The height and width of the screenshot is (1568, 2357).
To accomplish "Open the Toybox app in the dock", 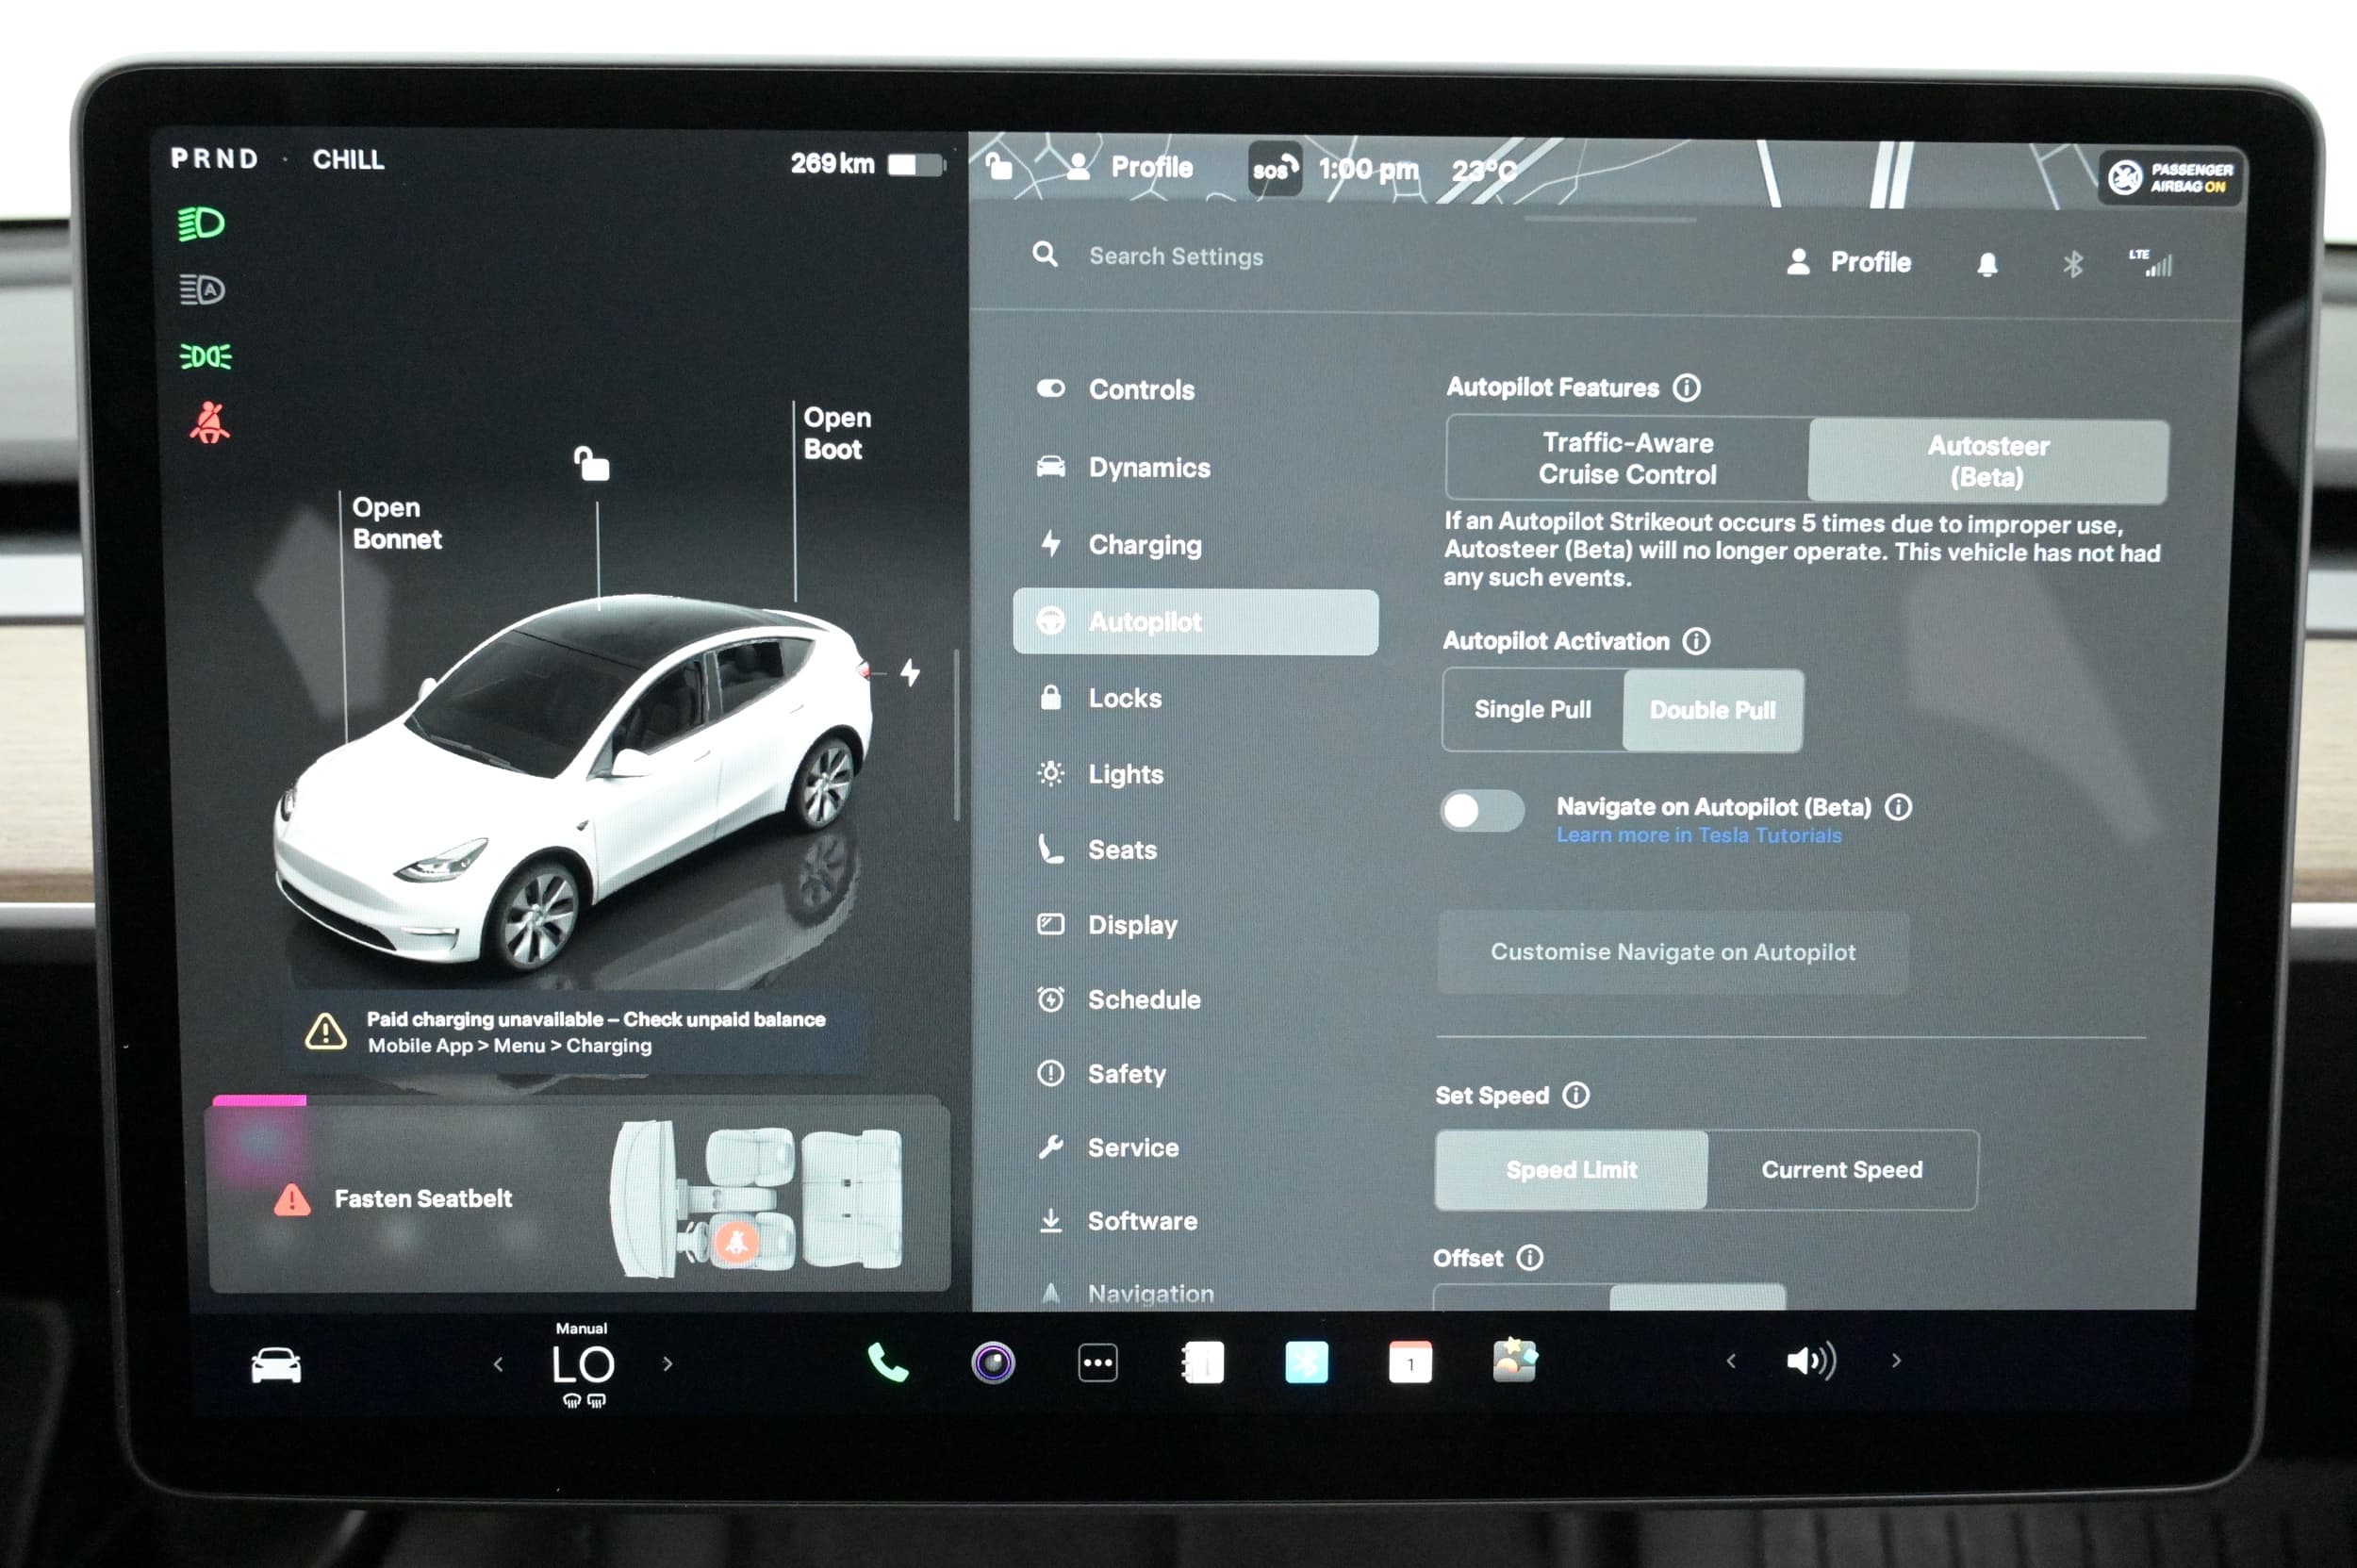I will tap(1514, 1361).
